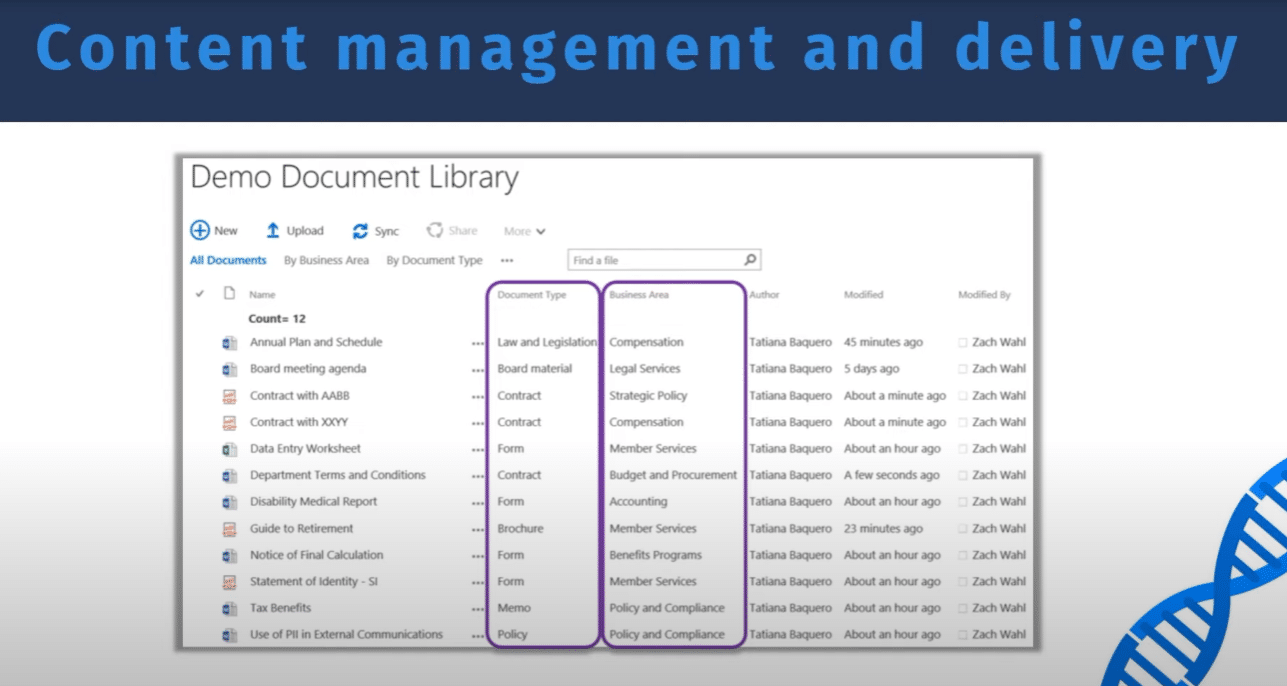Click the search magnifier icon
Screen dimensions: 1287x686
coord(751,260)
